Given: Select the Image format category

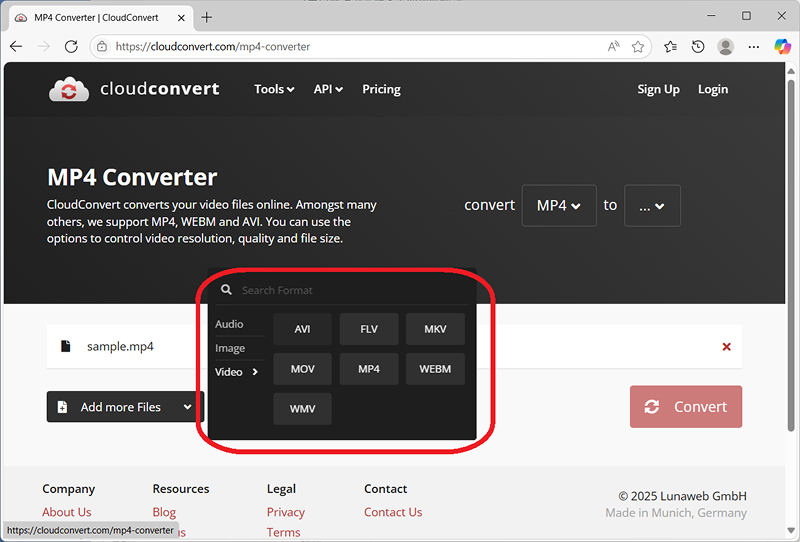Looking at the screenshot, I should [230, 348].
